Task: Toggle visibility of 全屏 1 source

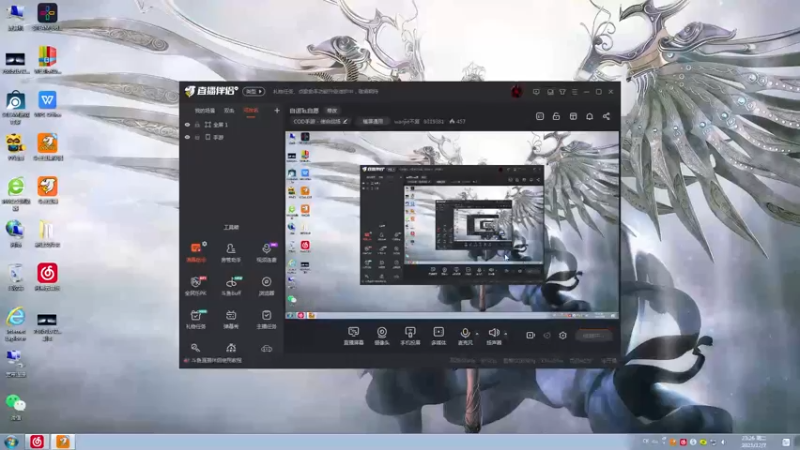Action: (x=187, y=124)
